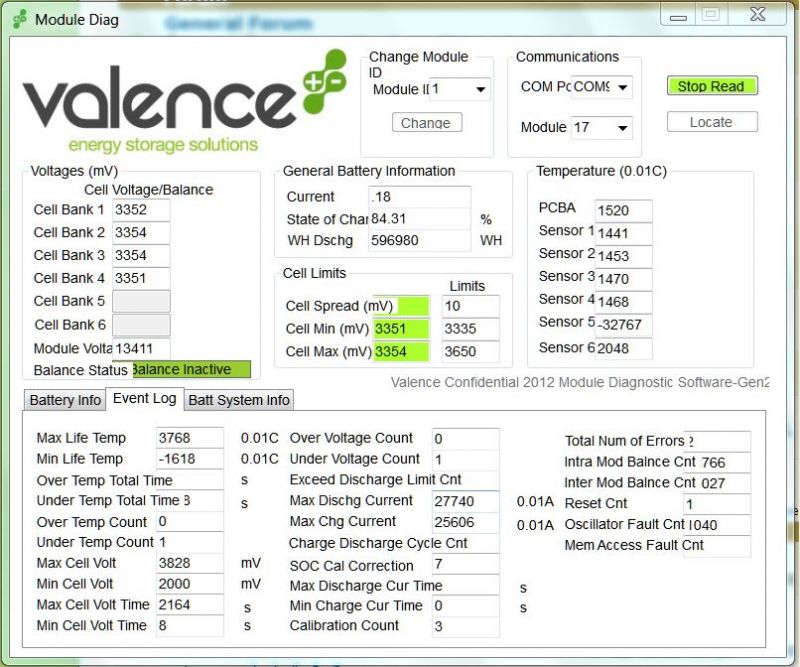Click the Reset Cnt field

coord(717,504)
